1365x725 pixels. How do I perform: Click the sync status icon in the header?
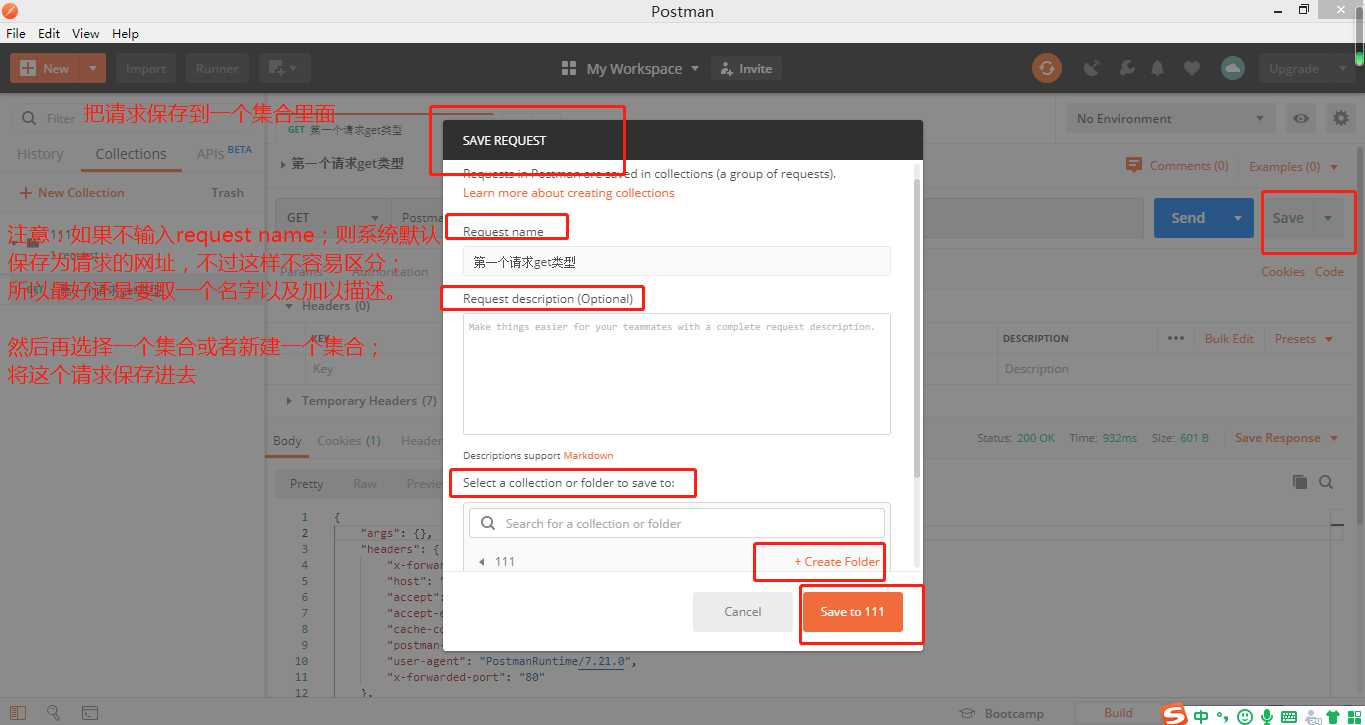click(1047, 68)
